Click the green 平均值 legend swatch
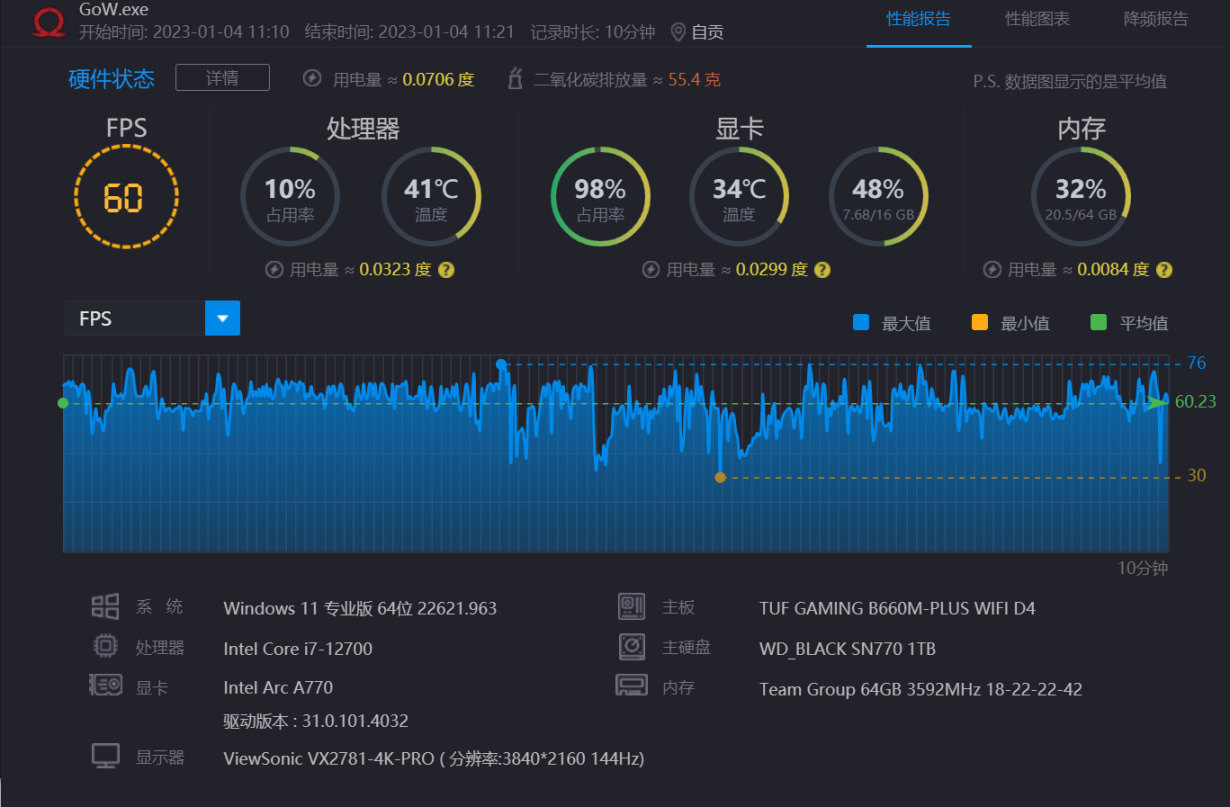The height and width of the screenshot is (807, 1230). pyautogui.click(x=1098, y=322)
